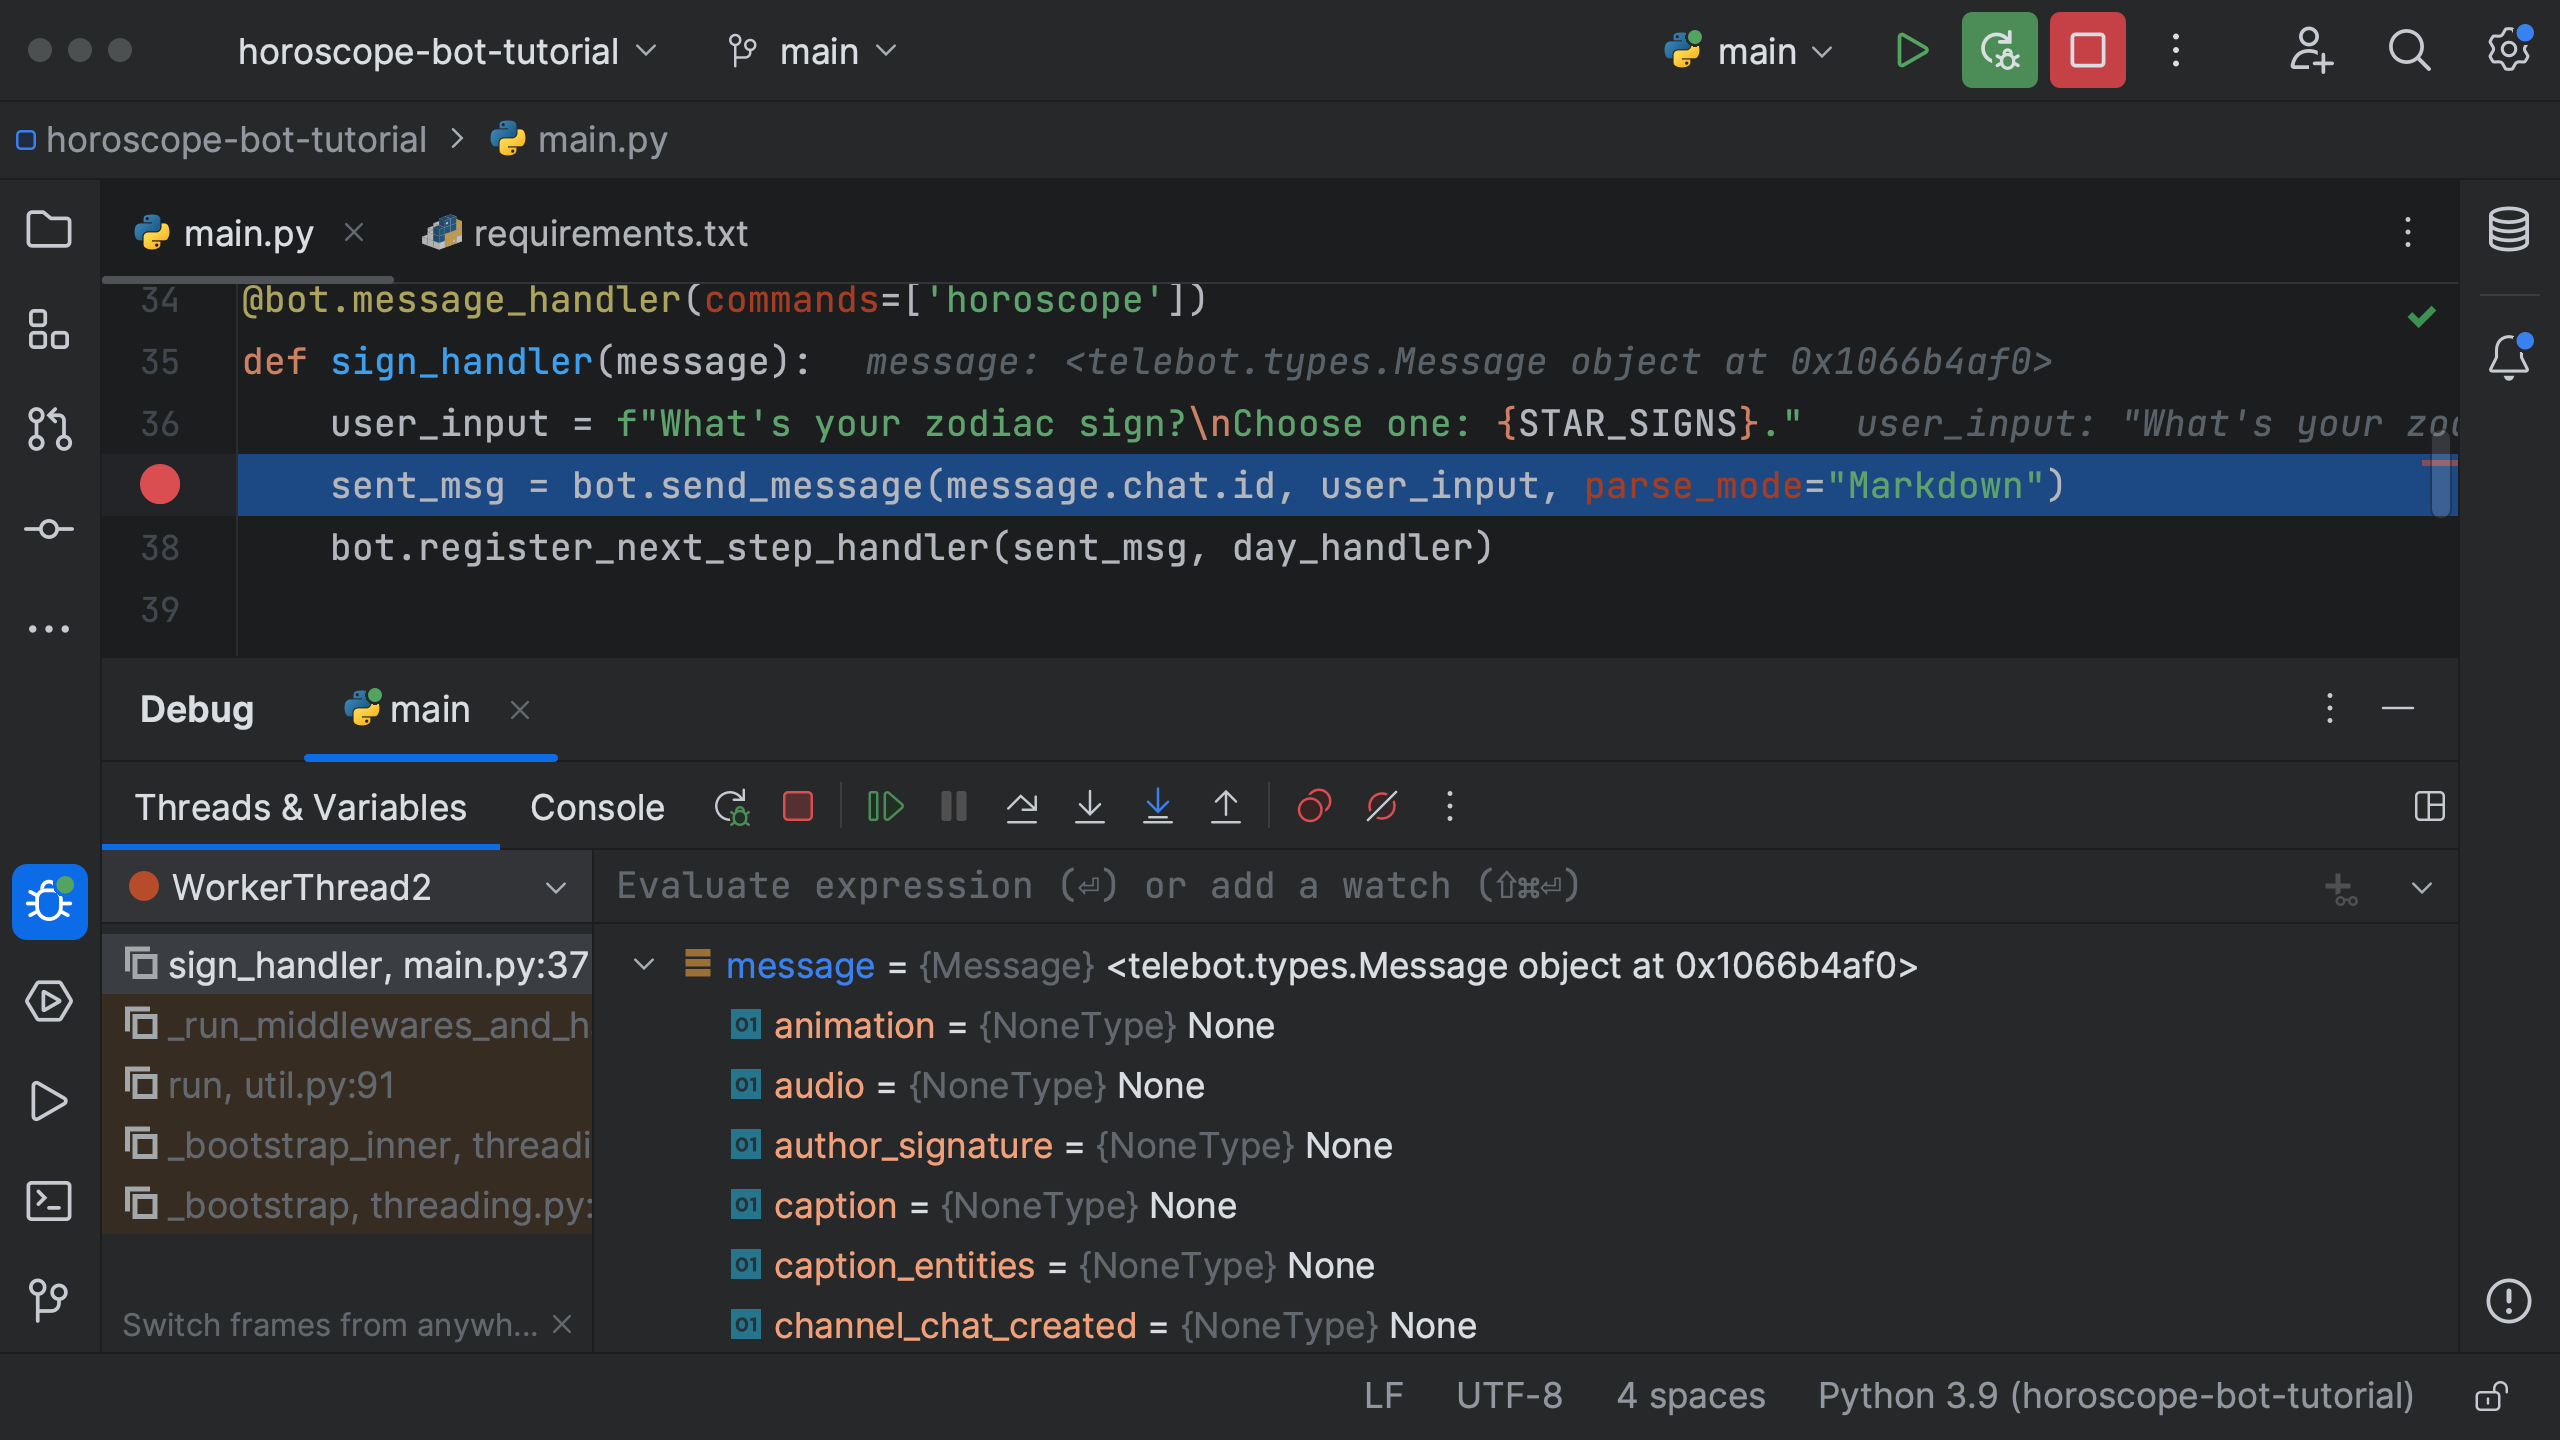Step into the current function call

coord(1090,807)
